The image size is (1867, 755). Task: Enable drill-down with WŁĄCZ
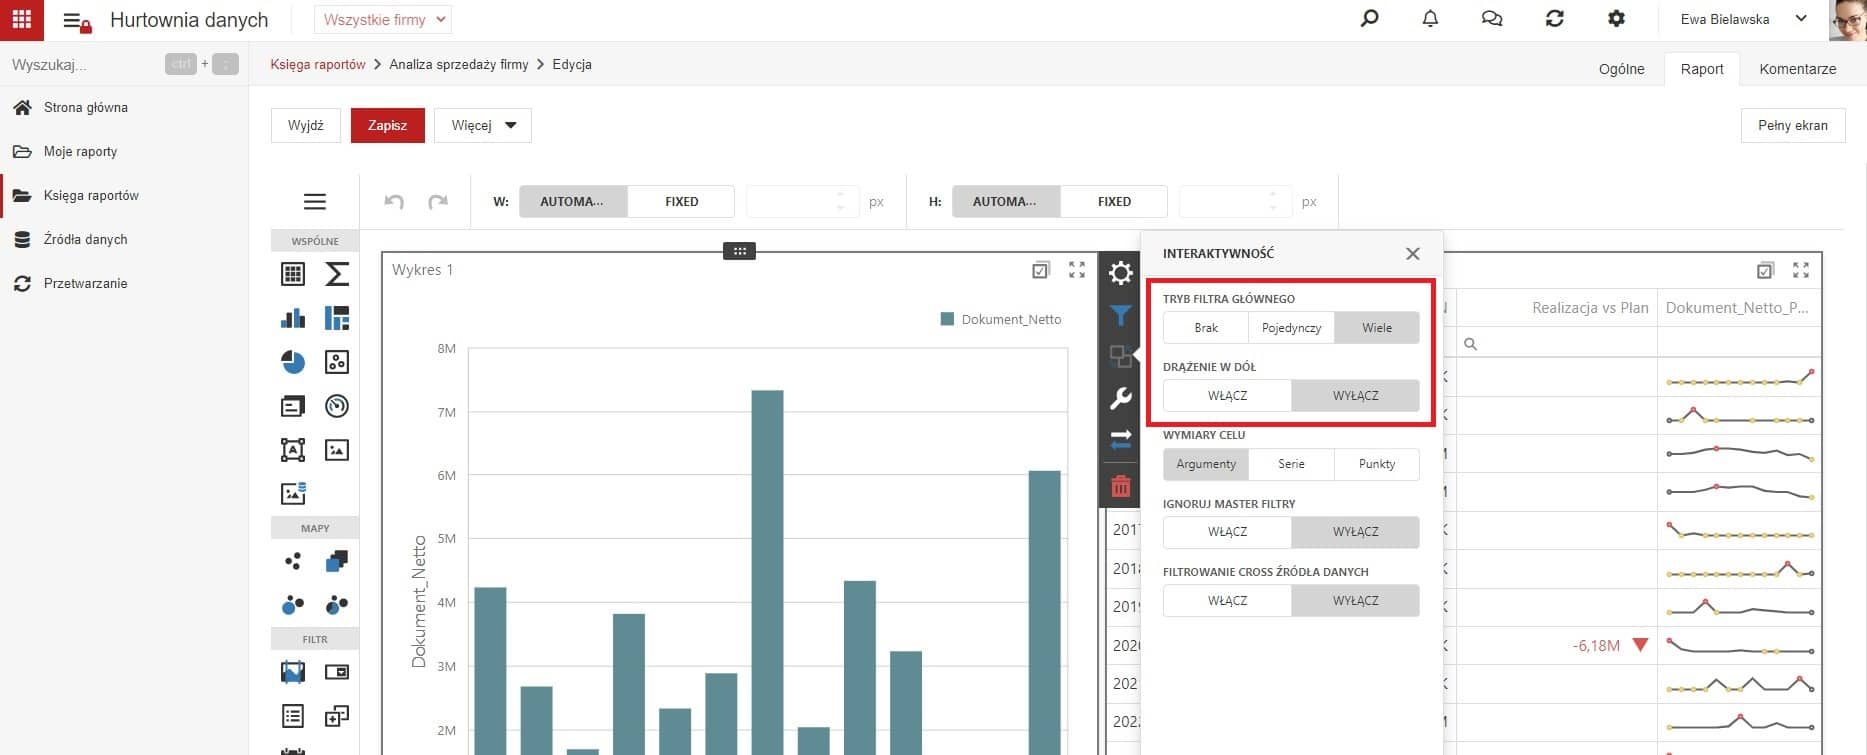point(1227,396)
